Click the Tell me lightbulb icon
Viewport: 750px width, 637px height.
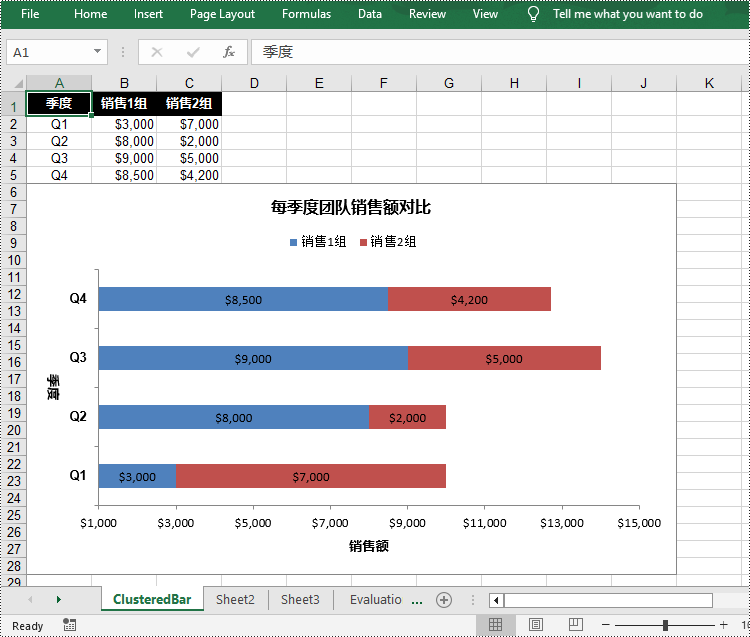(x=533, y=14)
